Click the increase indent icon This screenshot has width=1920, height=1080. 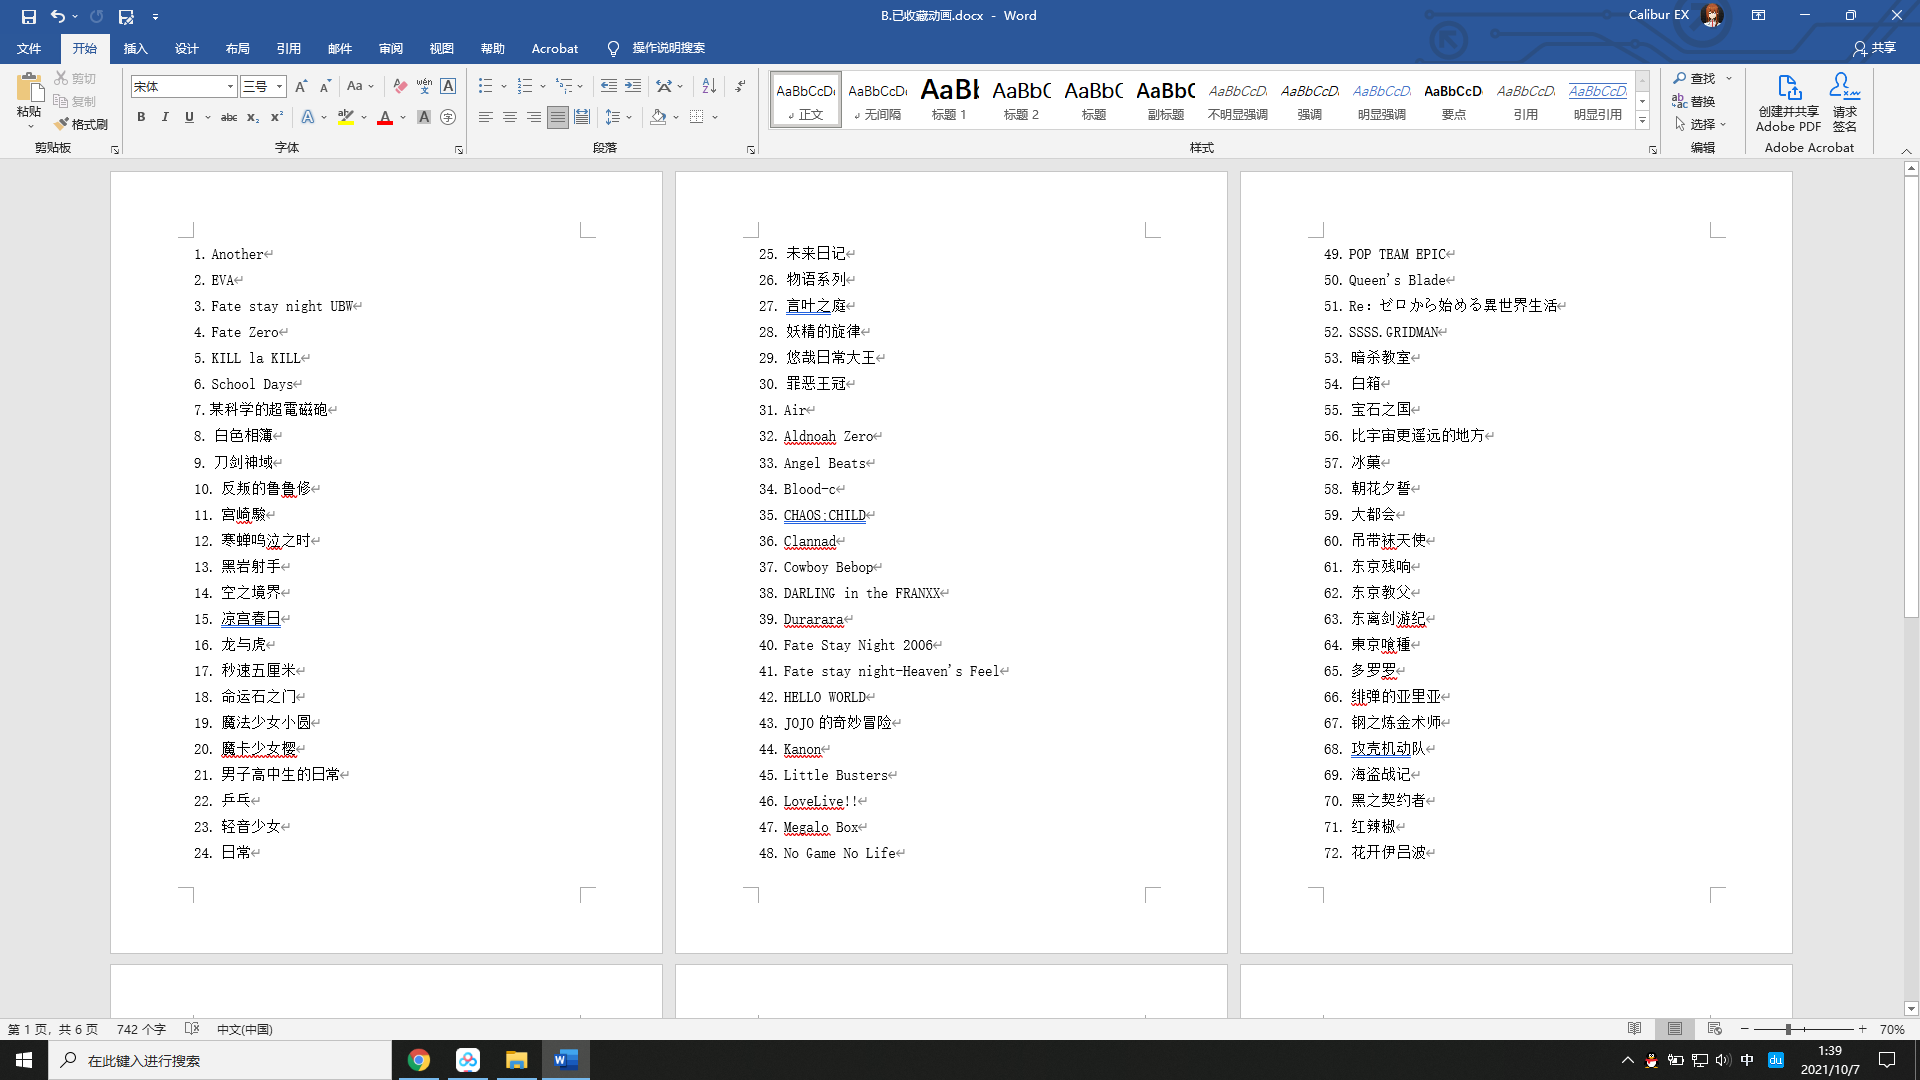tap(633, 87)
